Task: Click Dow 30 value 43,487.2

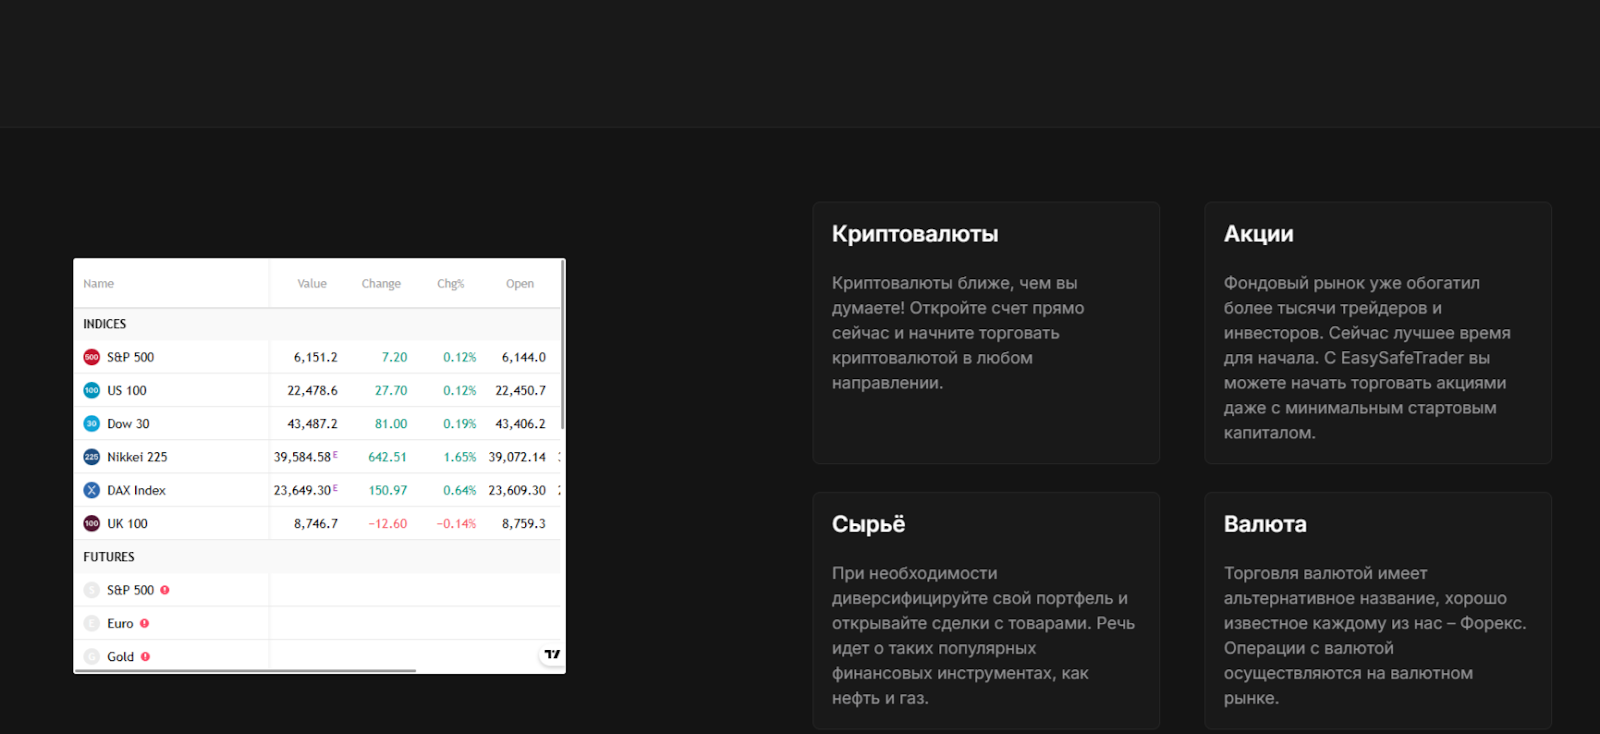Action: (x=313, y=424)
